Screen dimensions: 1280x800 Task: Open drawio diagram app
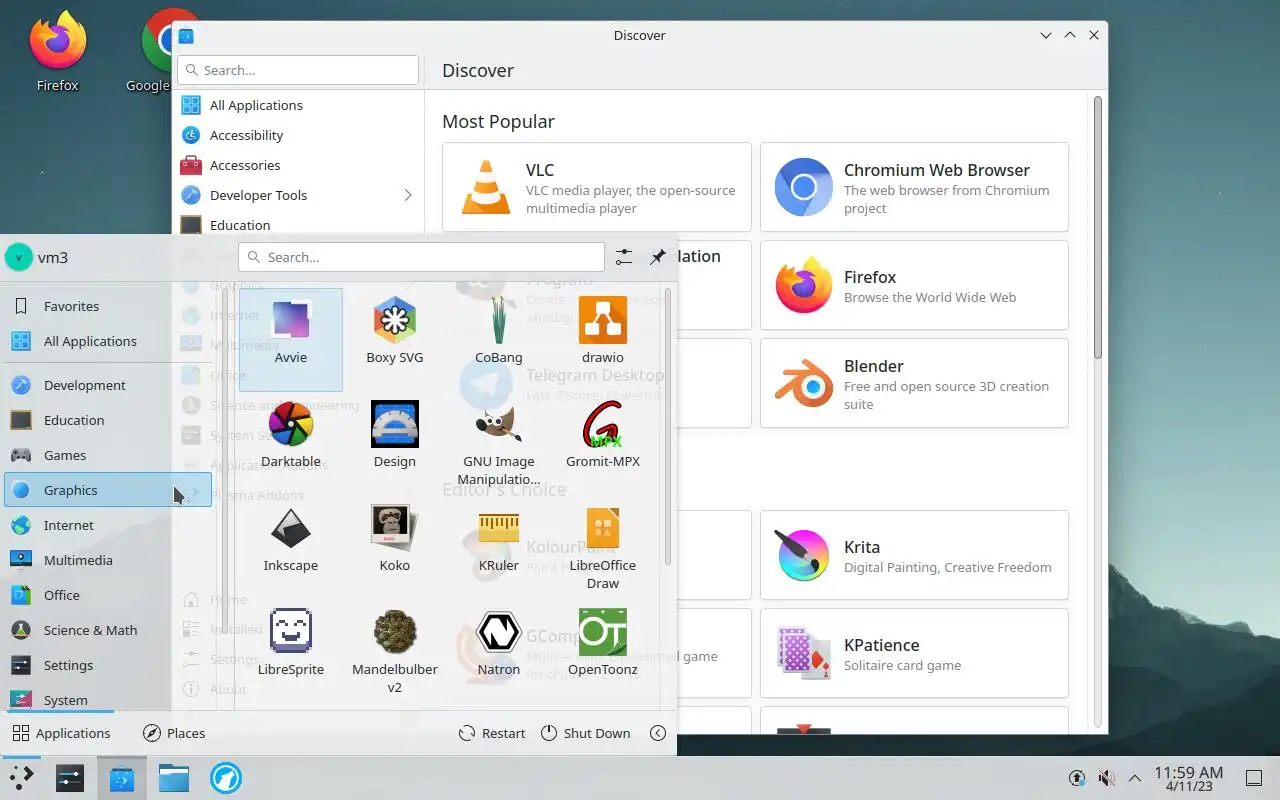point(603,339)
